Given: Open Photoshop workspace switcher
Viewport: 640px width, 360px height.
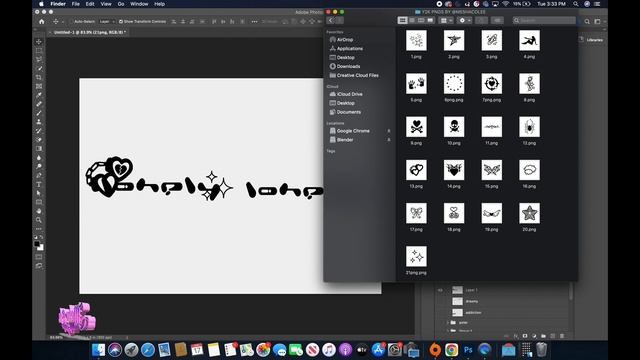Looking at the screenshot, I should [598, 21].
